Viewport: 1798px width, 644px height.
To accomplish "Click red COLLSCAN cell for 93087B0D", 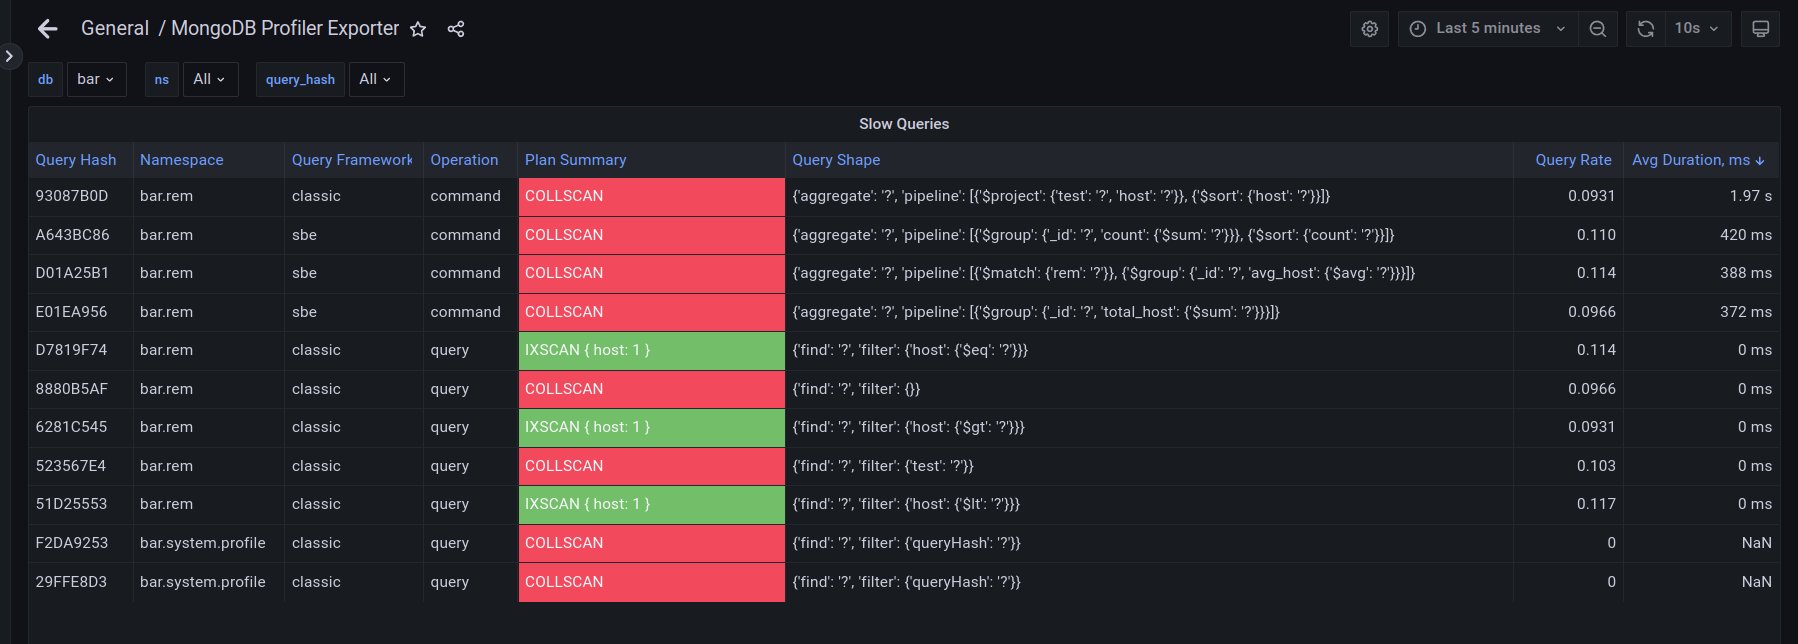I will pos(651,197).
